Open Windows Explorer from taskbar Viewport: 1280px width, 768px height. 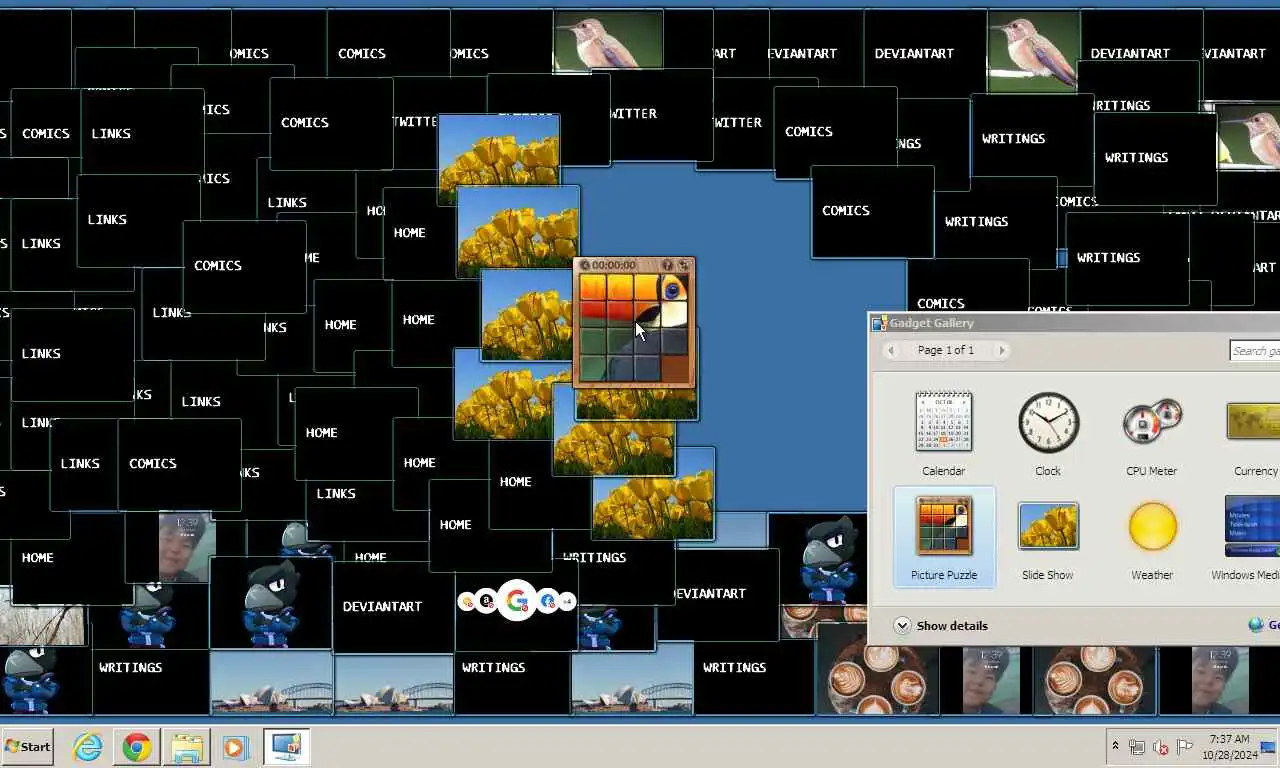[187, 747]
